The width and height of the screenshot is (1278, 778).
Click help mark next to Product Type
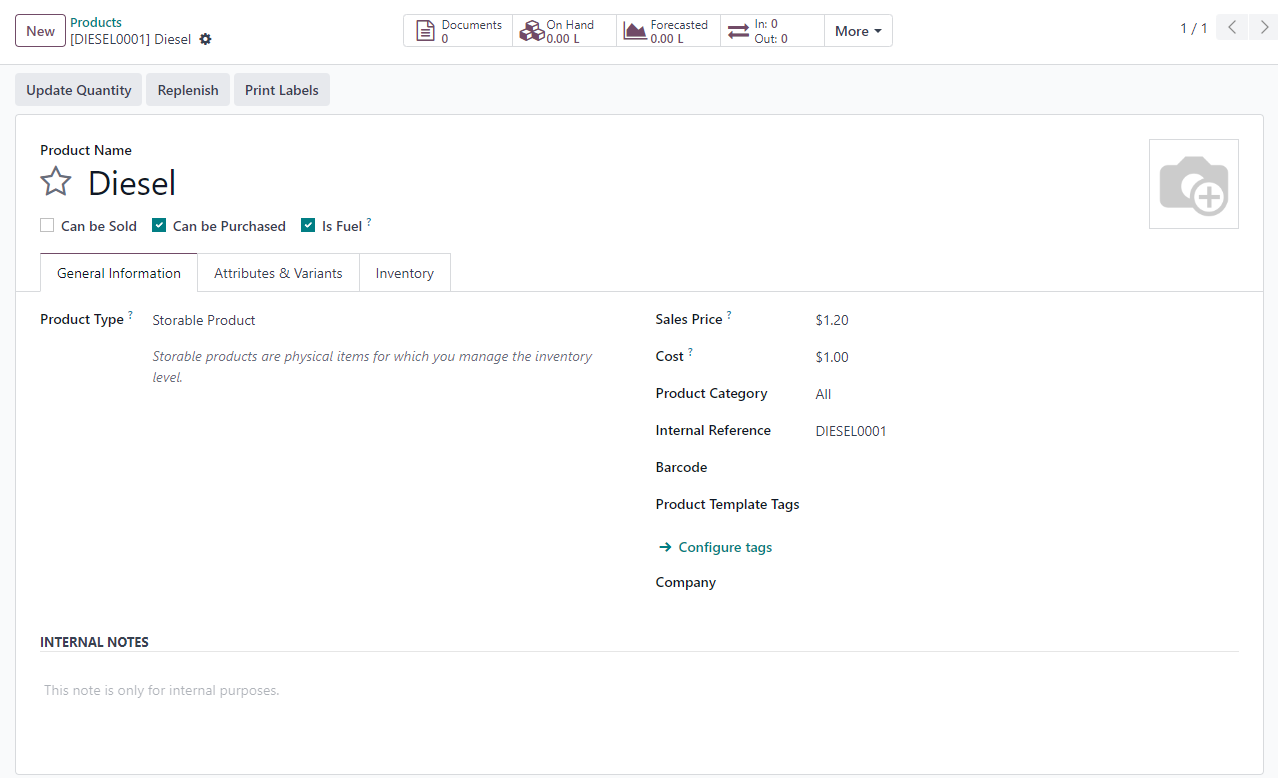point(130,315)
